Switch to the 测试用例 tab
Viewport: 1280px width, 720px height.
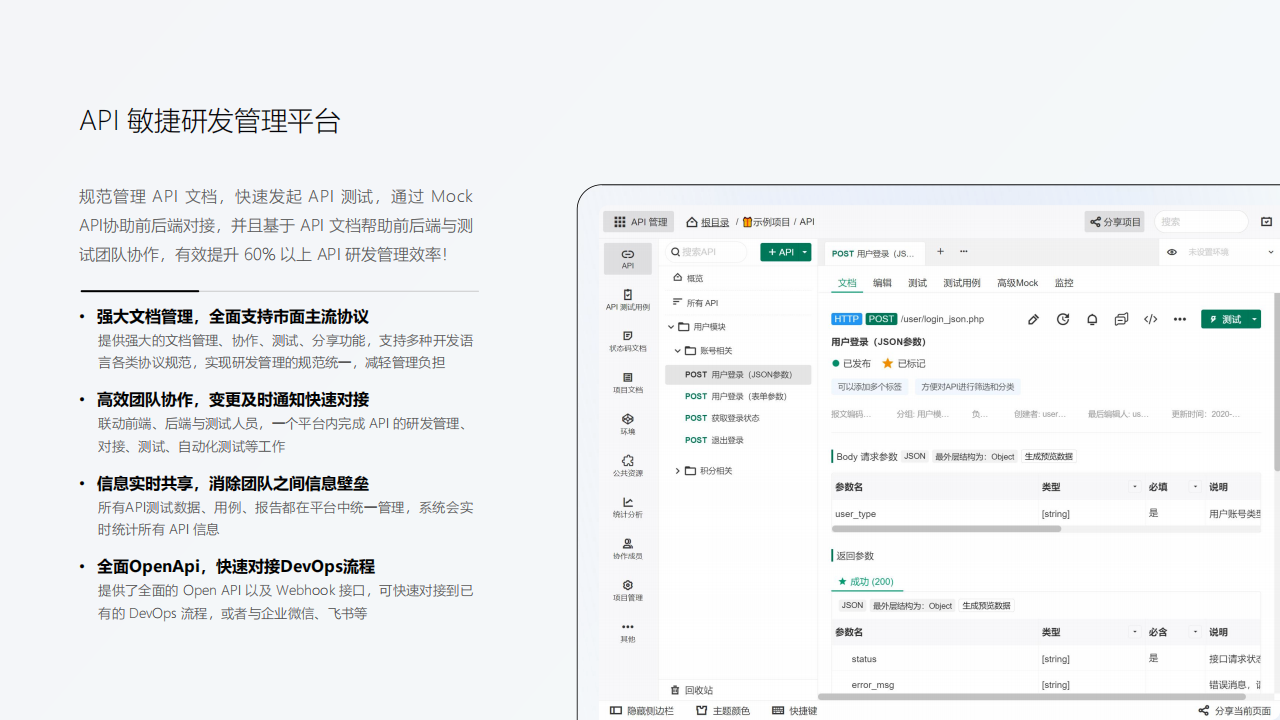click(x=961, y=283)
